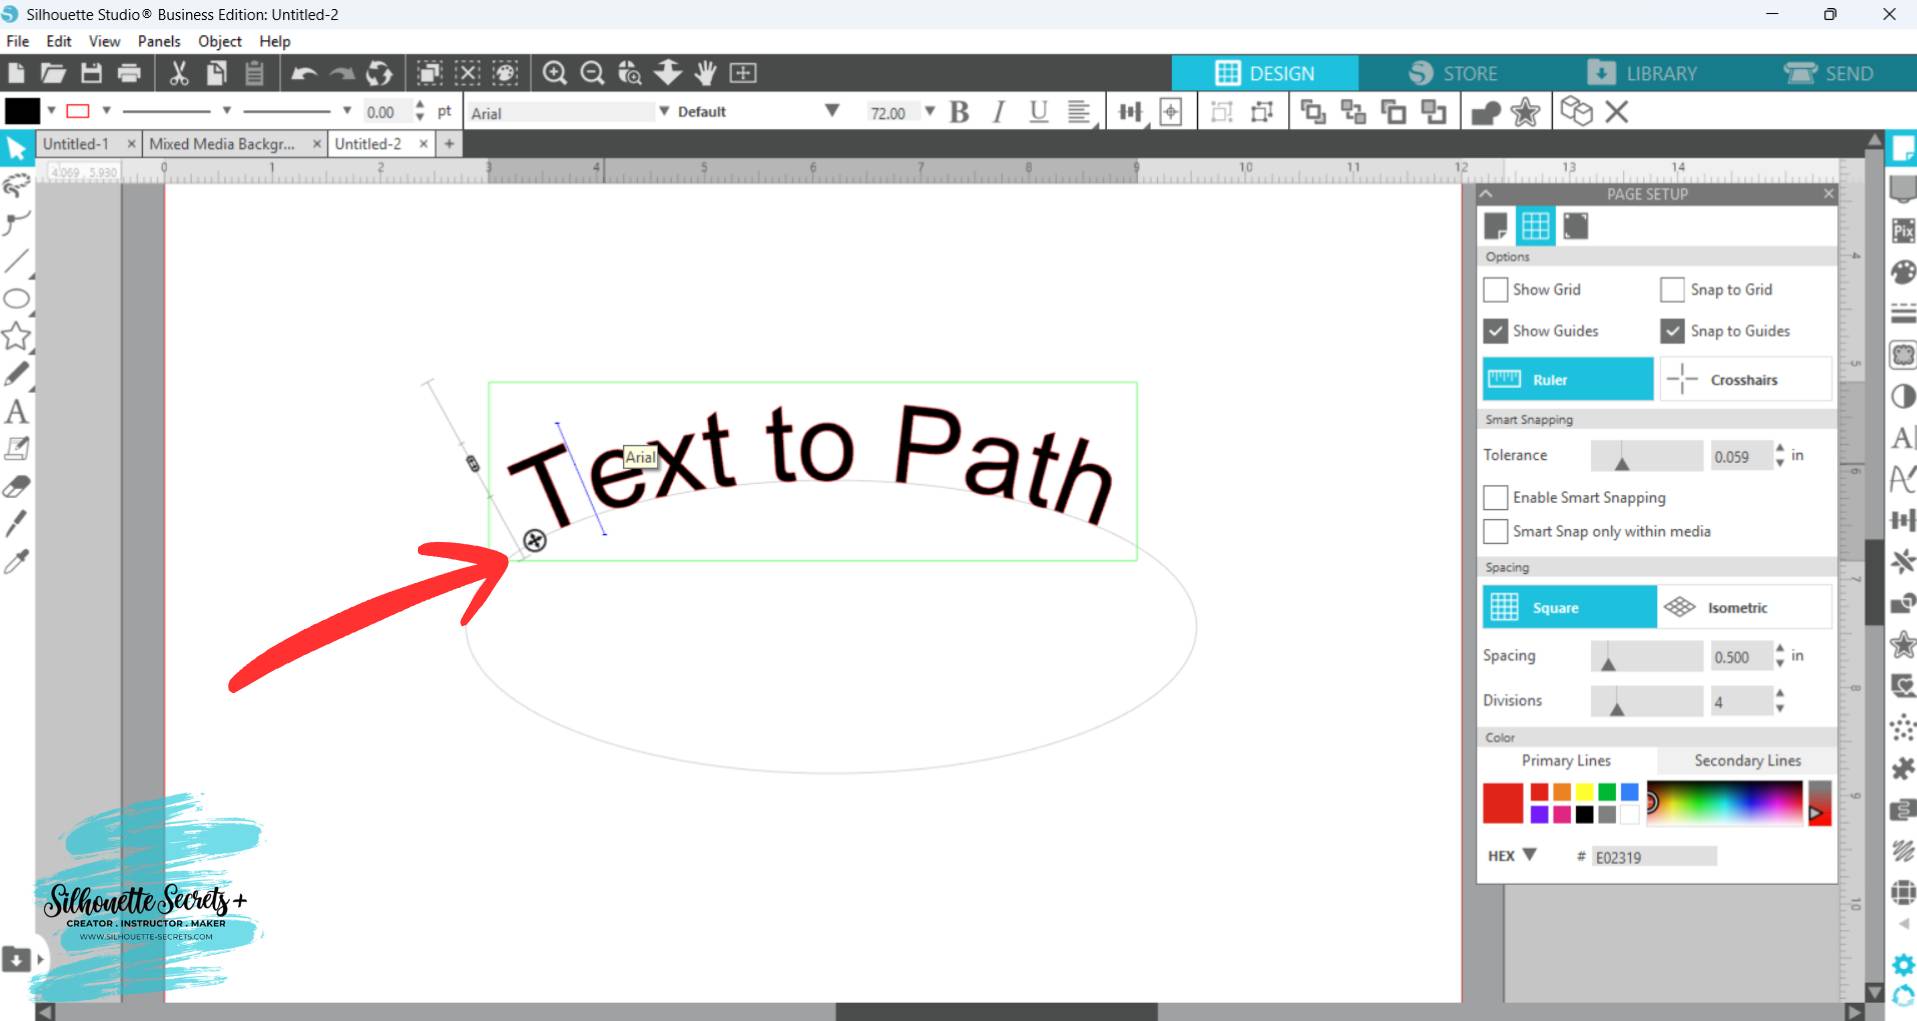Click the Save disk icon
Image resolution: width=1917 pixels, height=1021 pixels.
click(x=91, y=73)
